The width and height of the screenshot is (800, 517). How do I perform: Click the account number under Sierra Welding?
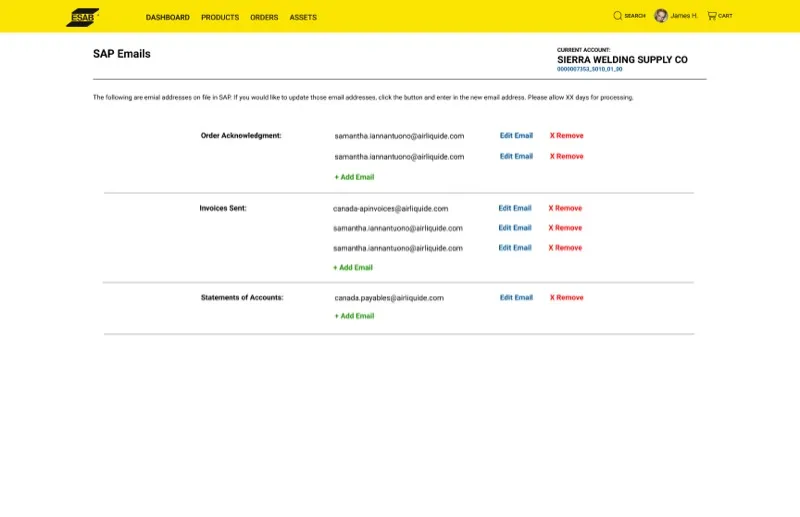point(589,69)
